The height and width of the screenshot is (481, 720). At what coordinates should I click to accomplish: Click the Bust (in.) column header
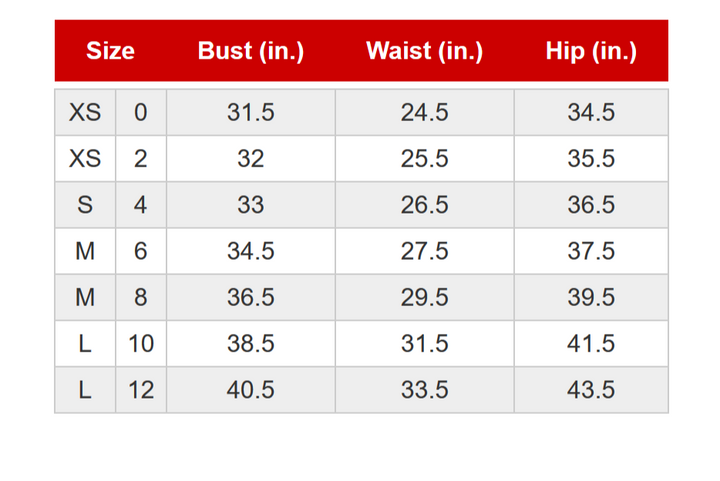point(250,51)
